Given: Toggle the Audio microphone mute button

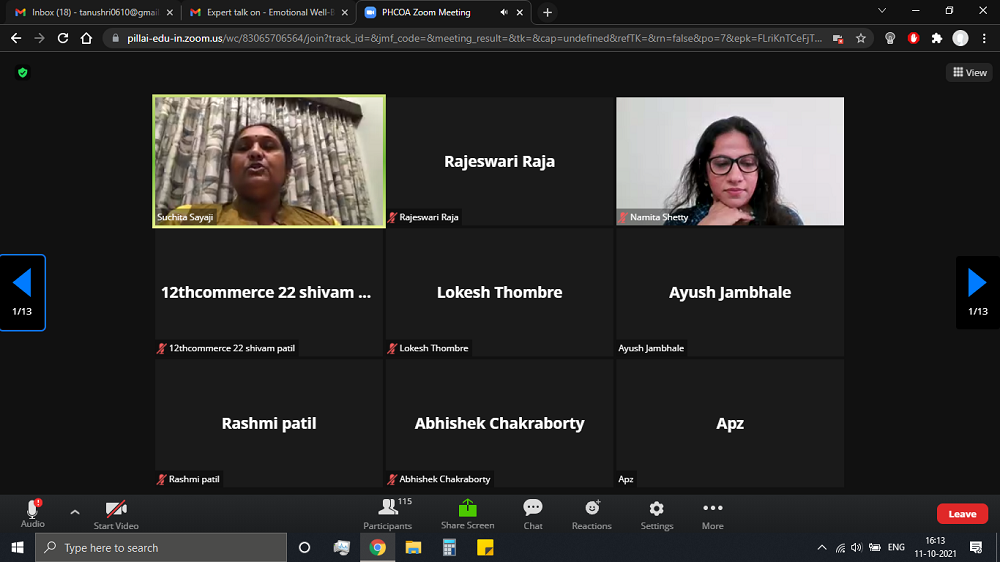Looking at the screenshot, I should (33, 512).
